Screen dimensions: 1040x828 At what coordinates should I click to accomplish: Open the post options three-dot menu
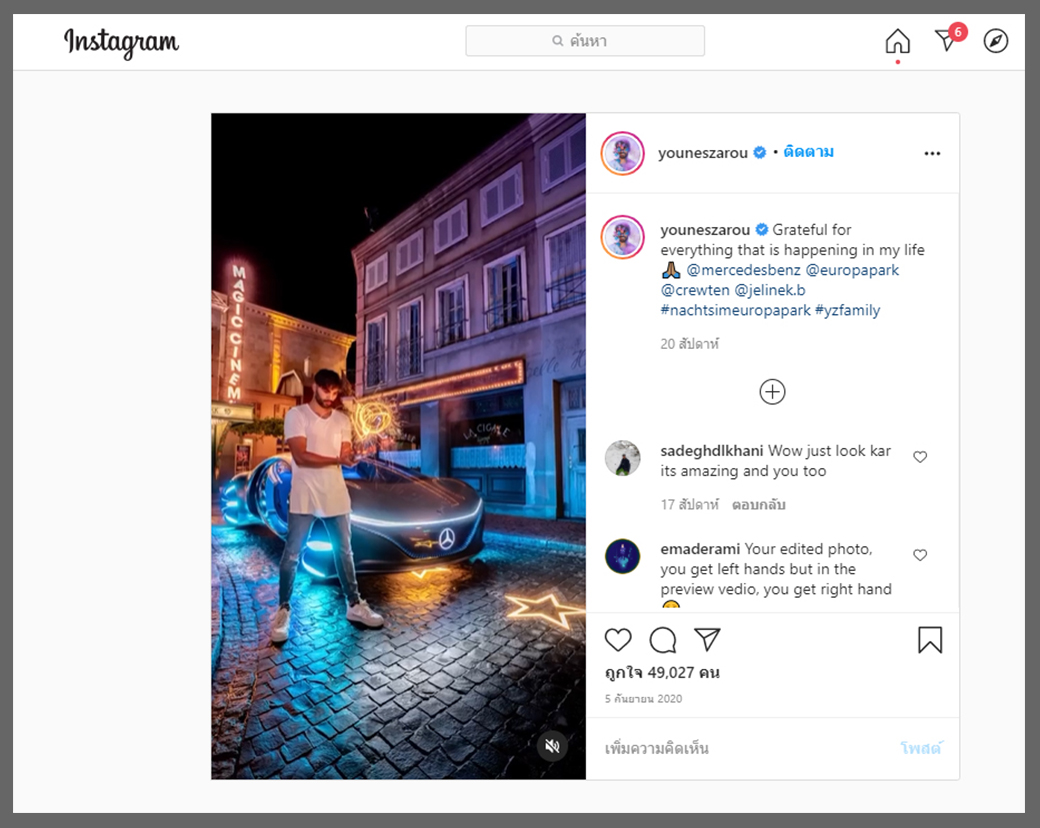point(932,153)
